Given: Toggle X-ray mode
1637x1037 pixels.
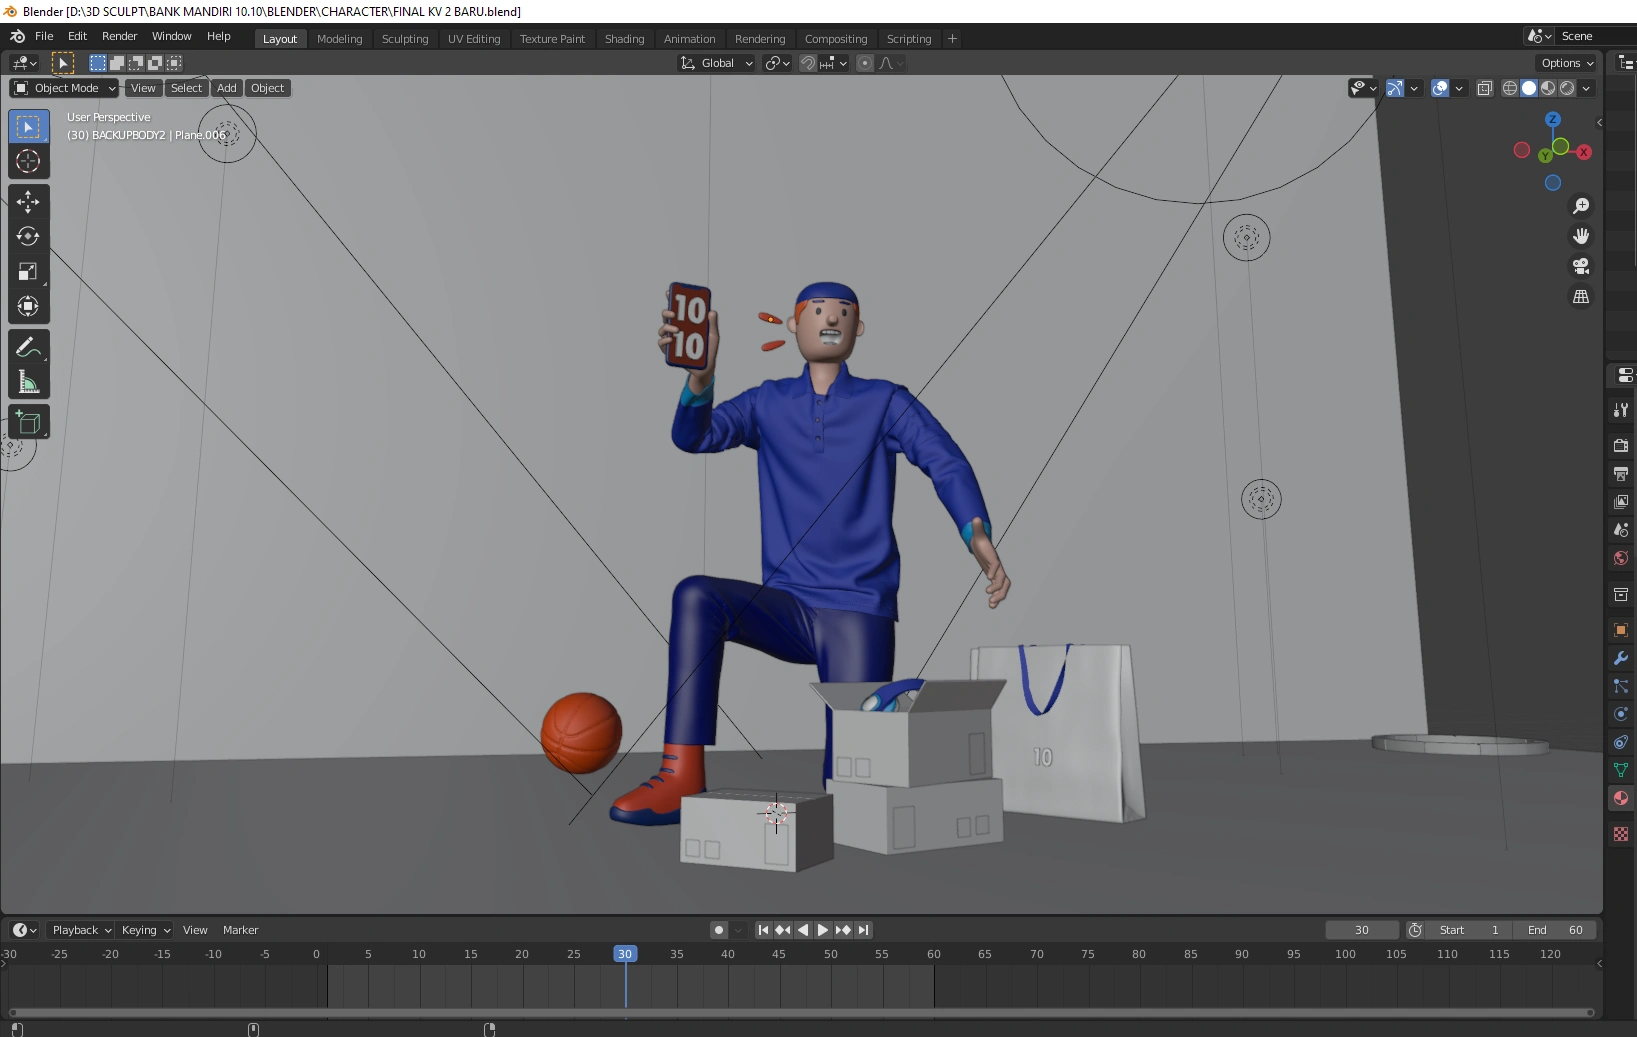Looking at the screenshot, I should (x=1485, y=88).
